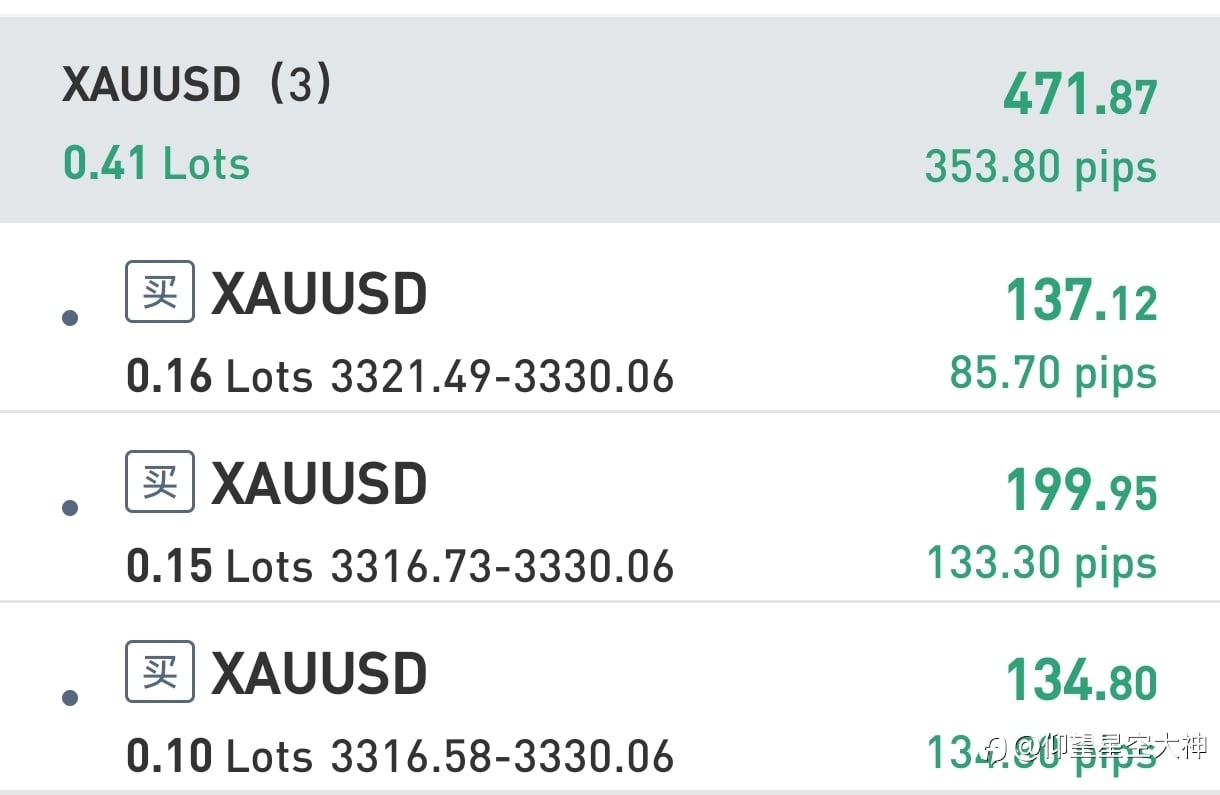Click buy icon on 0.10 Lots position

159,671
